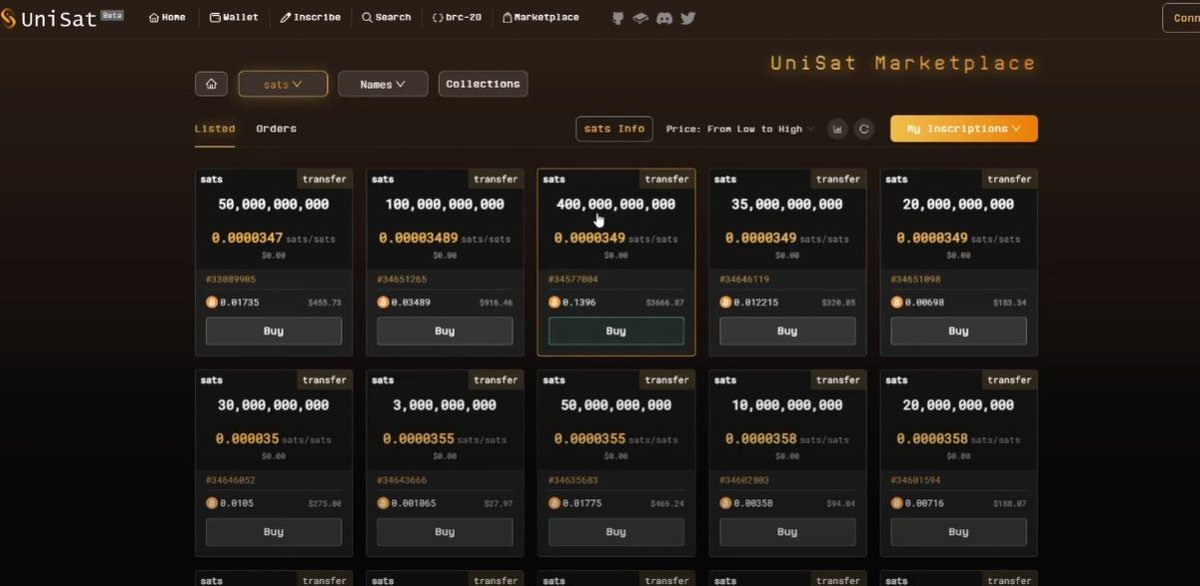Expand the Names dropdown

pyautogui.click(x=383, y=84)
